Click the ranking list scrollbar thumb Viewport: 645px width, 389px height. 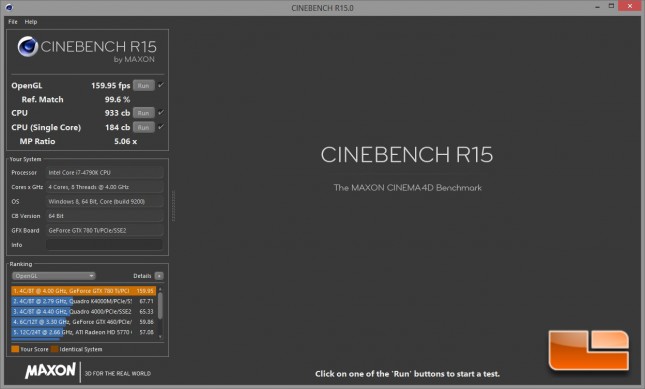coord(160,306)
